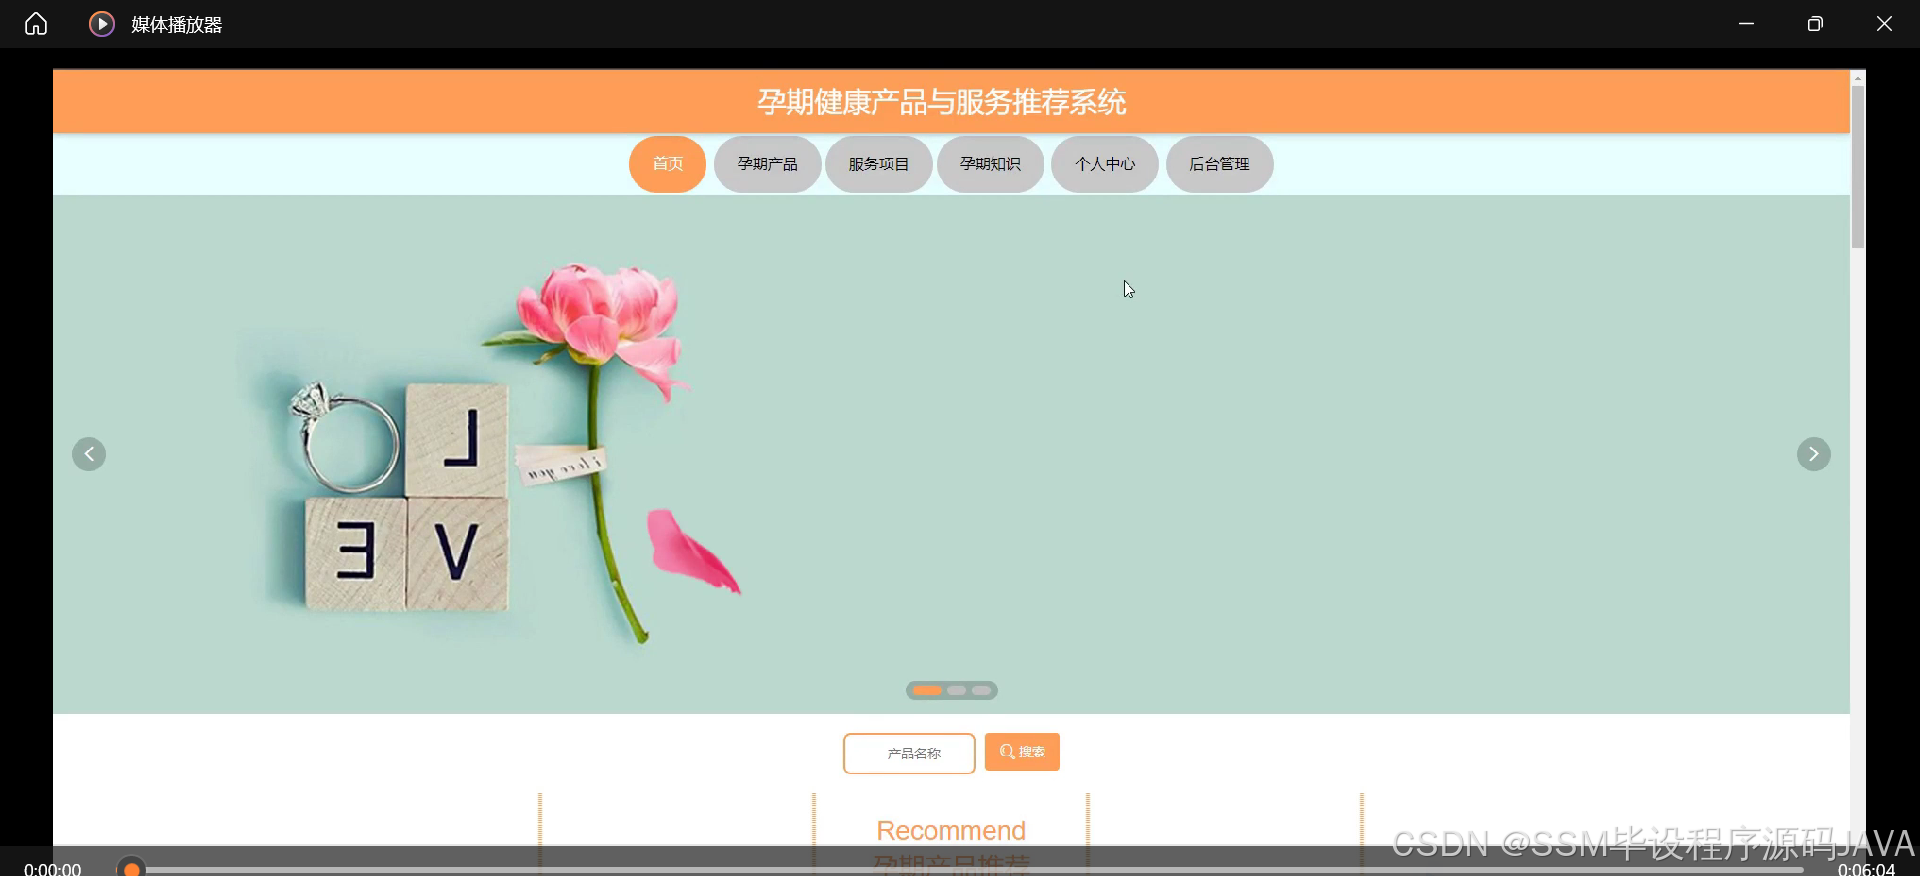
Task: Go to previous carousel slide arrow
Action: [x=89, y=454]
